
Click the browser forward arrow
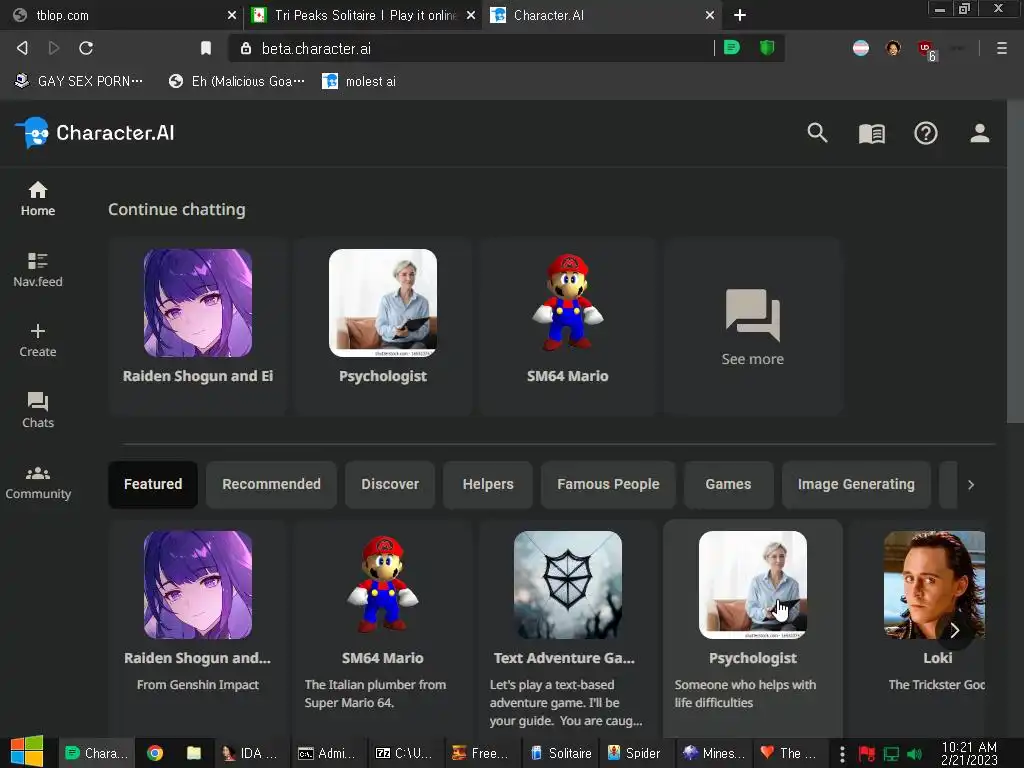pos(54,48)
